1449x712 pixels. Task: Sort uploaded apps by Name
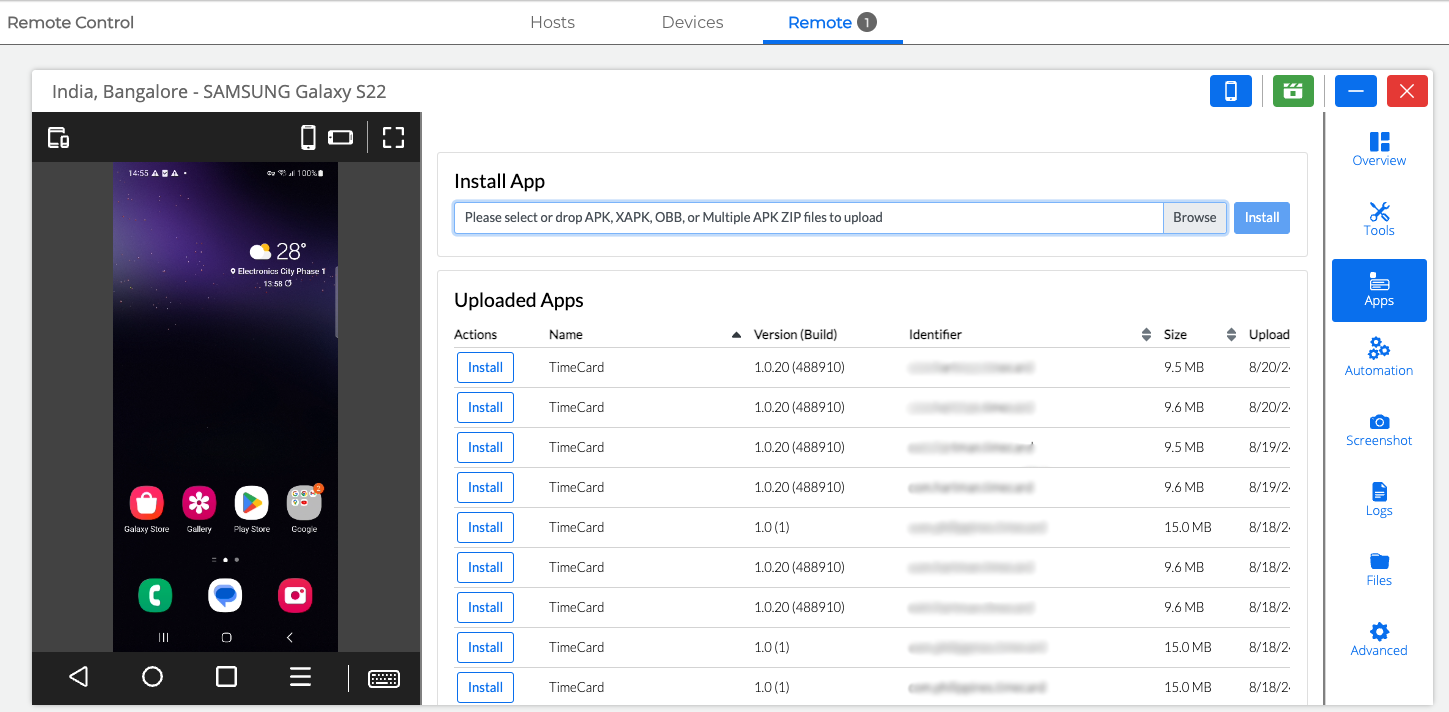[x=736, y=335]
